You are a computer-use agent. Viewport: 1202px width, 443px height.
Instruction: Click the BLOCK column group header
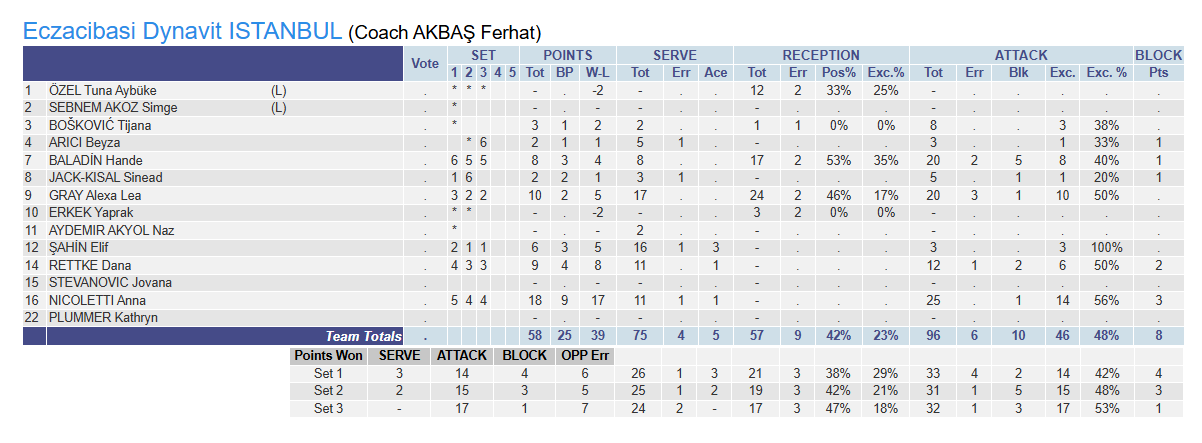[1158, 55]
